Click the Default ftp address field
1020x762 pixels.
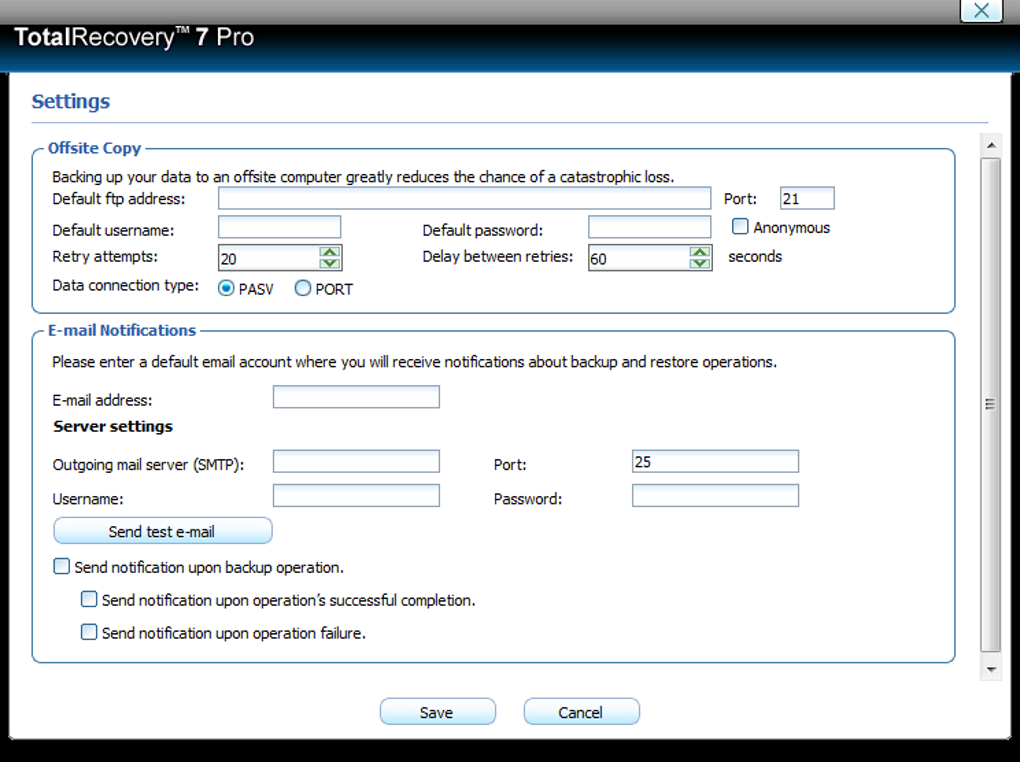[x=464, y=198]
